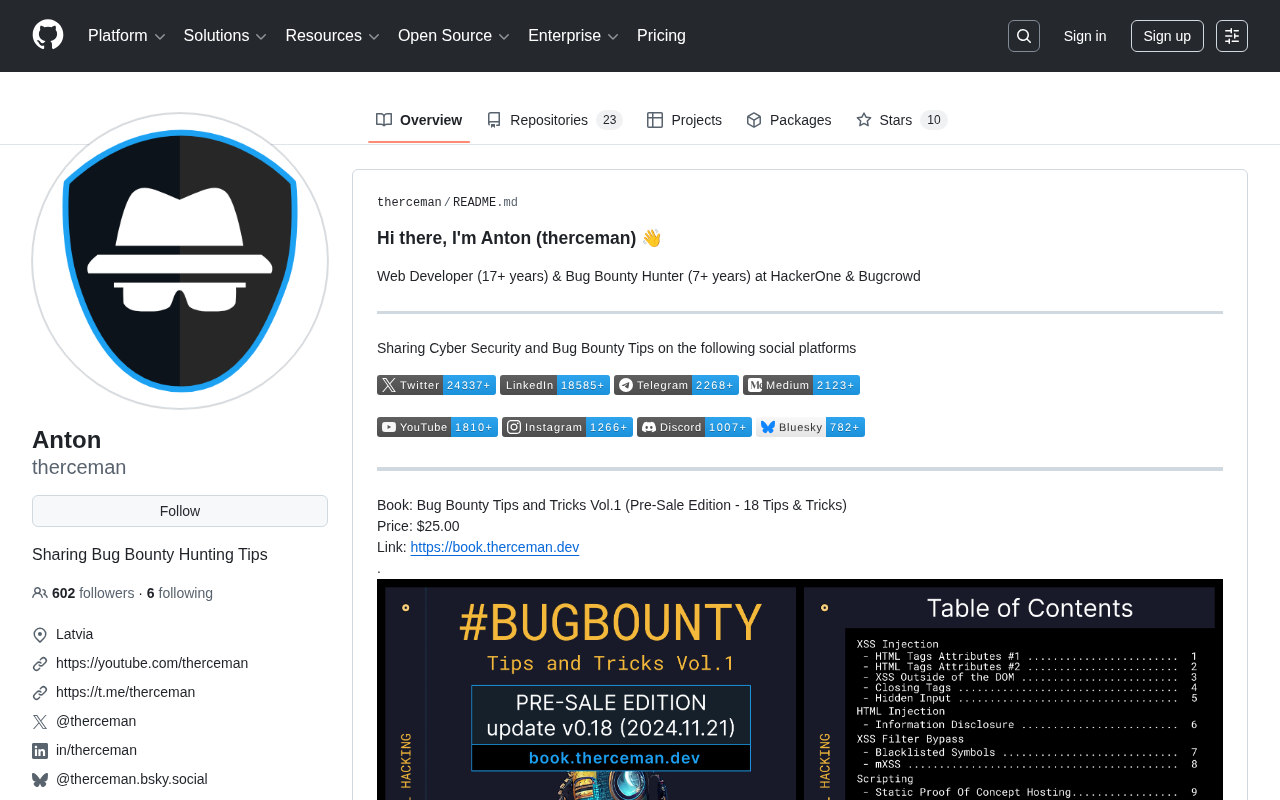Viewport: 1280px width, 800px height.
Task: Follow the user Anton
Action: [180, 511]
